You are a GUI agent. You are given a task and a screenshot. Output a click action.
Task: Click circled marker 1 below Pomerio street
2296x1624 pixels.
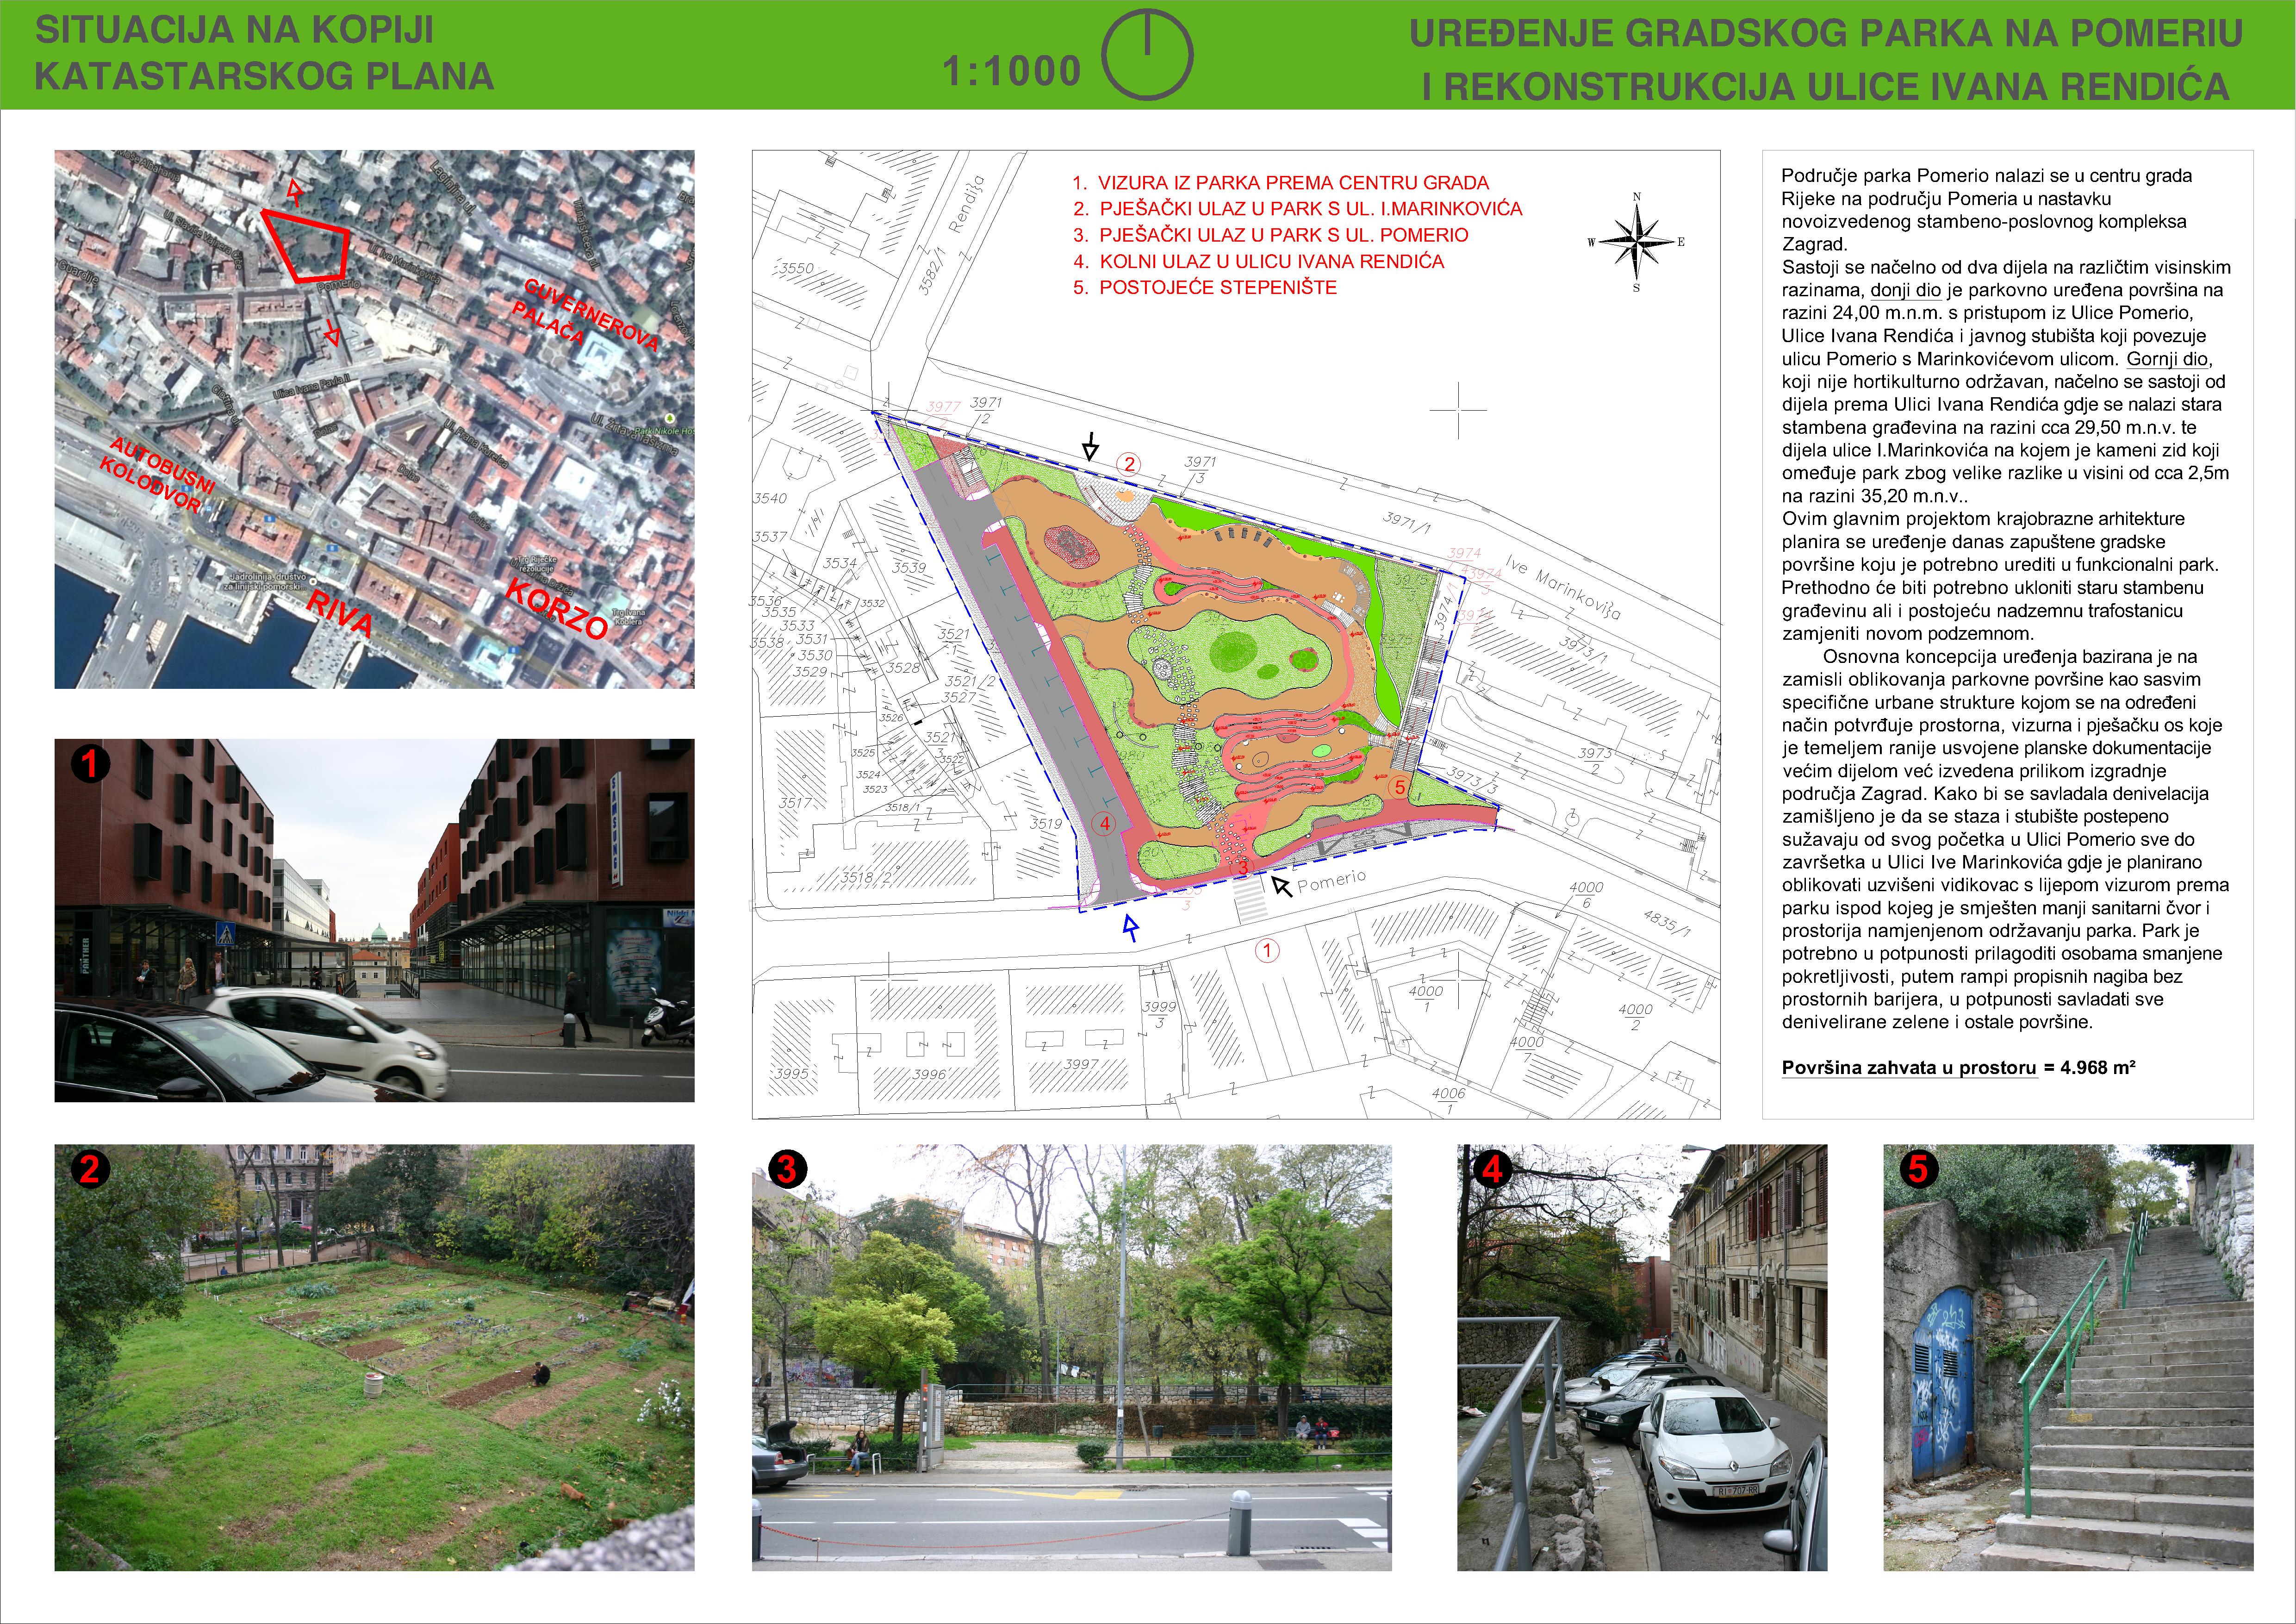[1267, 950]
